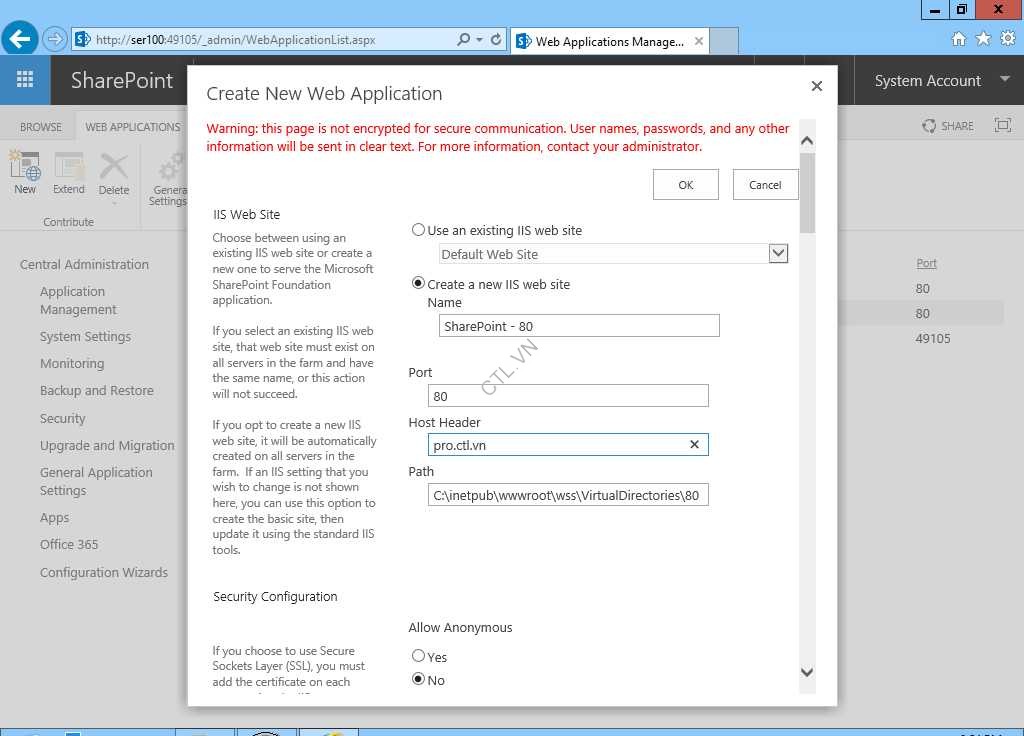Select Use an existing IIS web site
Image resolution: width=1024 pixels, height=736 pixels.
(x=418, y=230)
